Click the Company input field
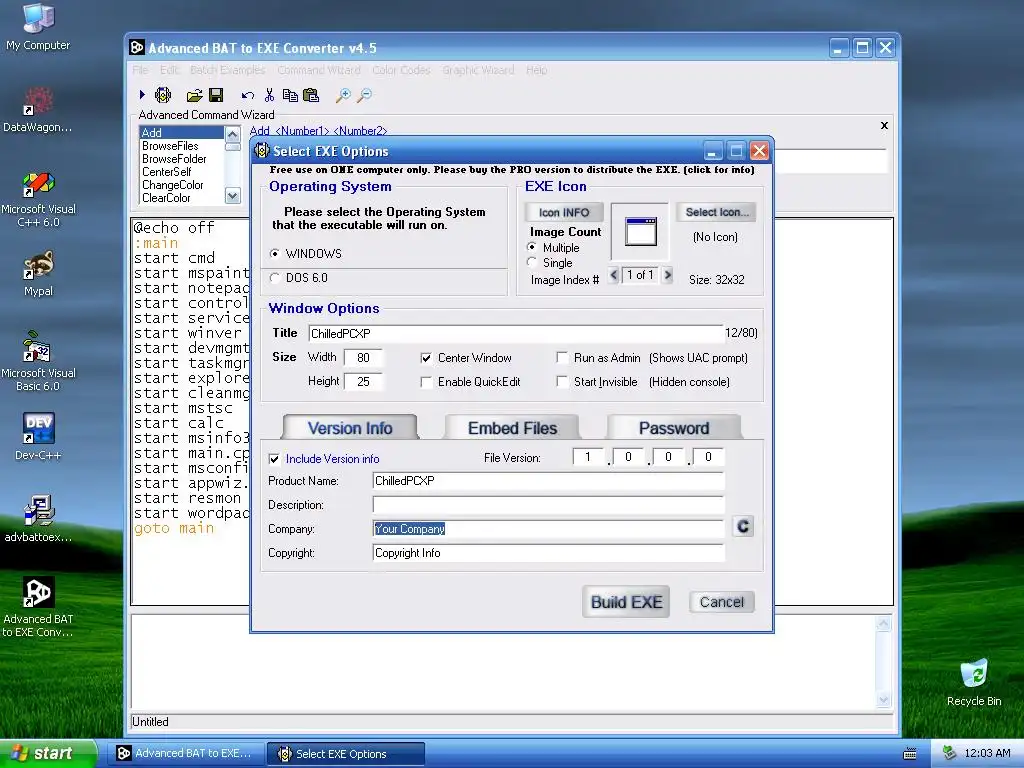Image resolution: width=1024 pixels, height=768 pixels. click(x=549, y=529)
